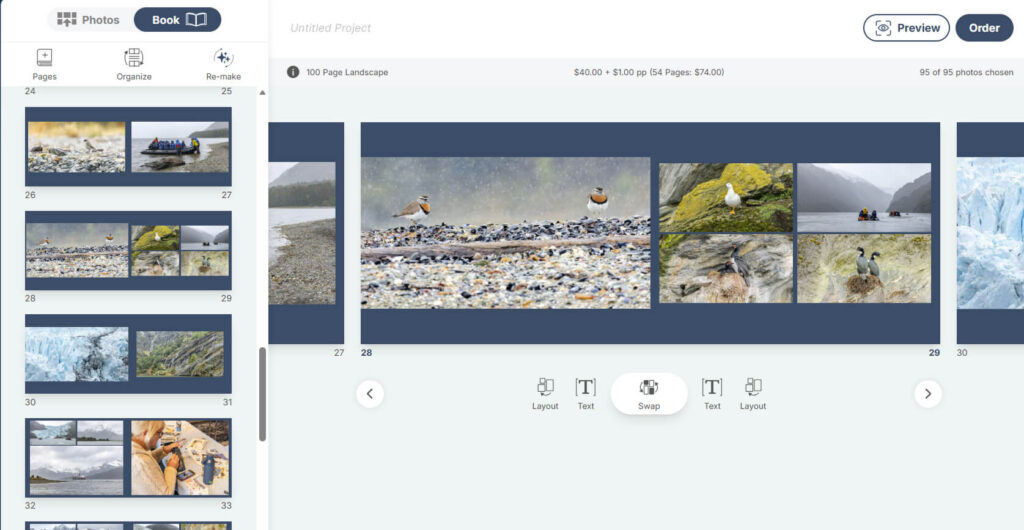The width and height of the screenshot is (1024, 530).
Task: Click the glacier photo on page 30
Action: pos(990,233)
